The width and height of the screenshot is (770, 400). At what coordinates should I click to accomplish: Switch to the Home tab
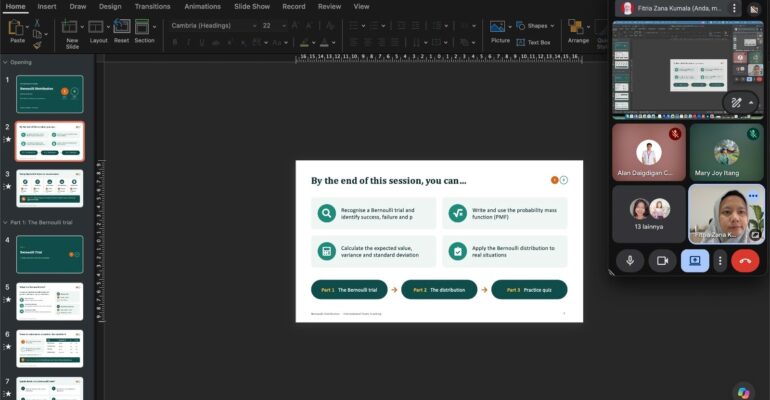tap(15, 6)
